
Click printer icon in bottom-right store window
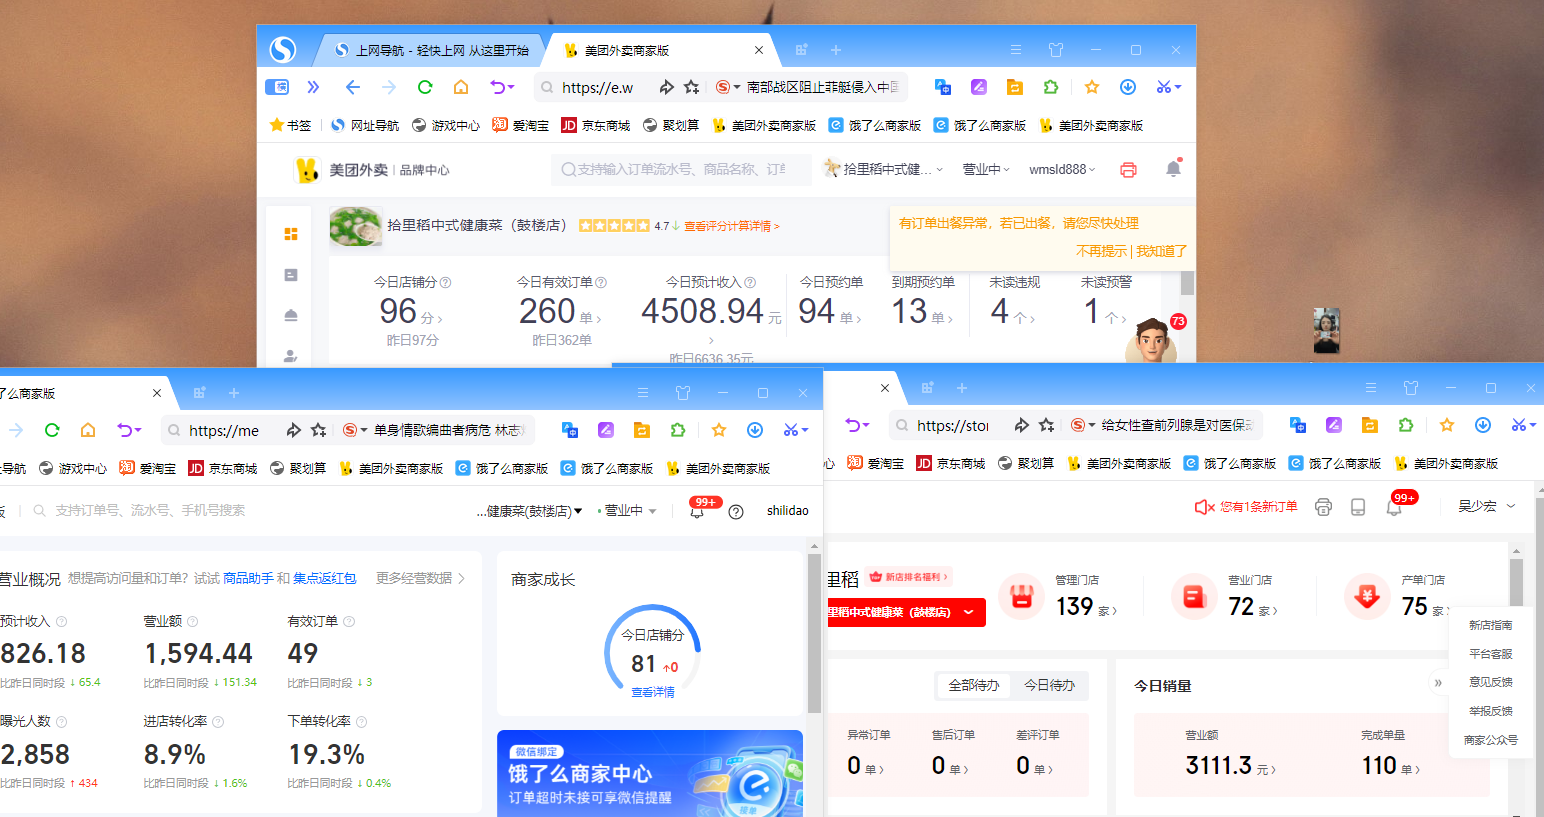tap(1323, 507)
